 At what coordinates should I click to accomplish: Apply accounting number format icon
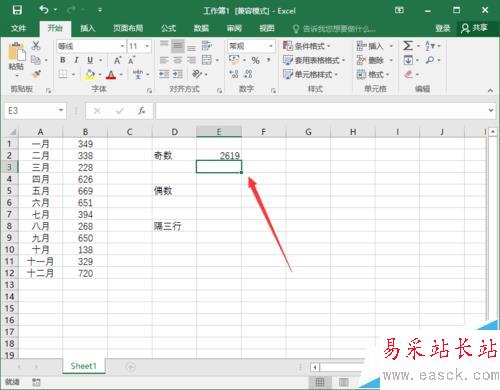[234, 60]
